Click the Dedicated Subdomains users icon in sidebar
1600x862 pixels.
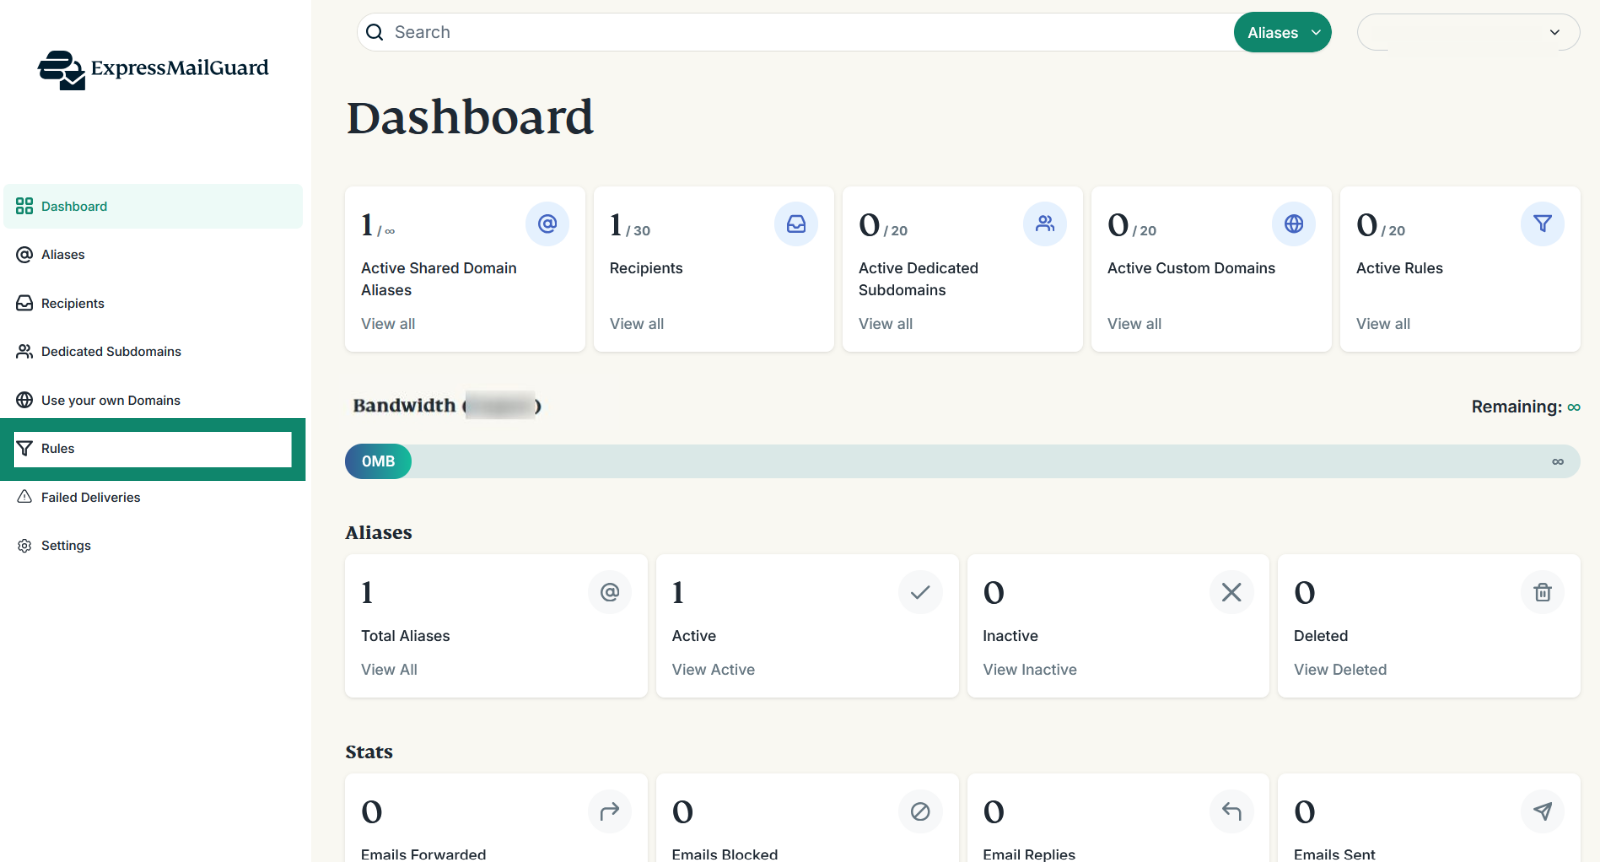25,351
